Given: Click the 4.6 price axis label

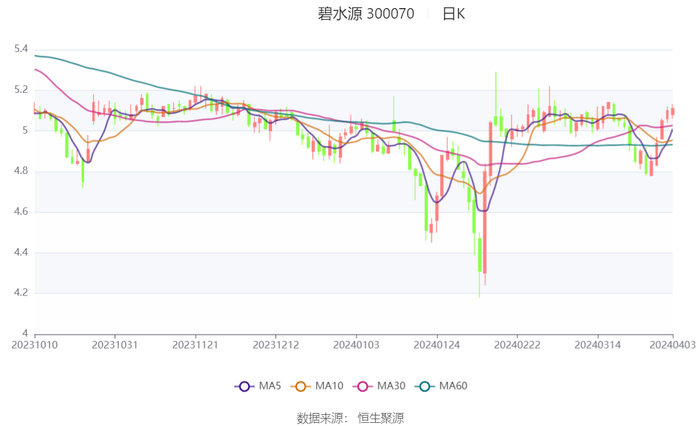Looking at the screenshot, I should coord(20,212).
